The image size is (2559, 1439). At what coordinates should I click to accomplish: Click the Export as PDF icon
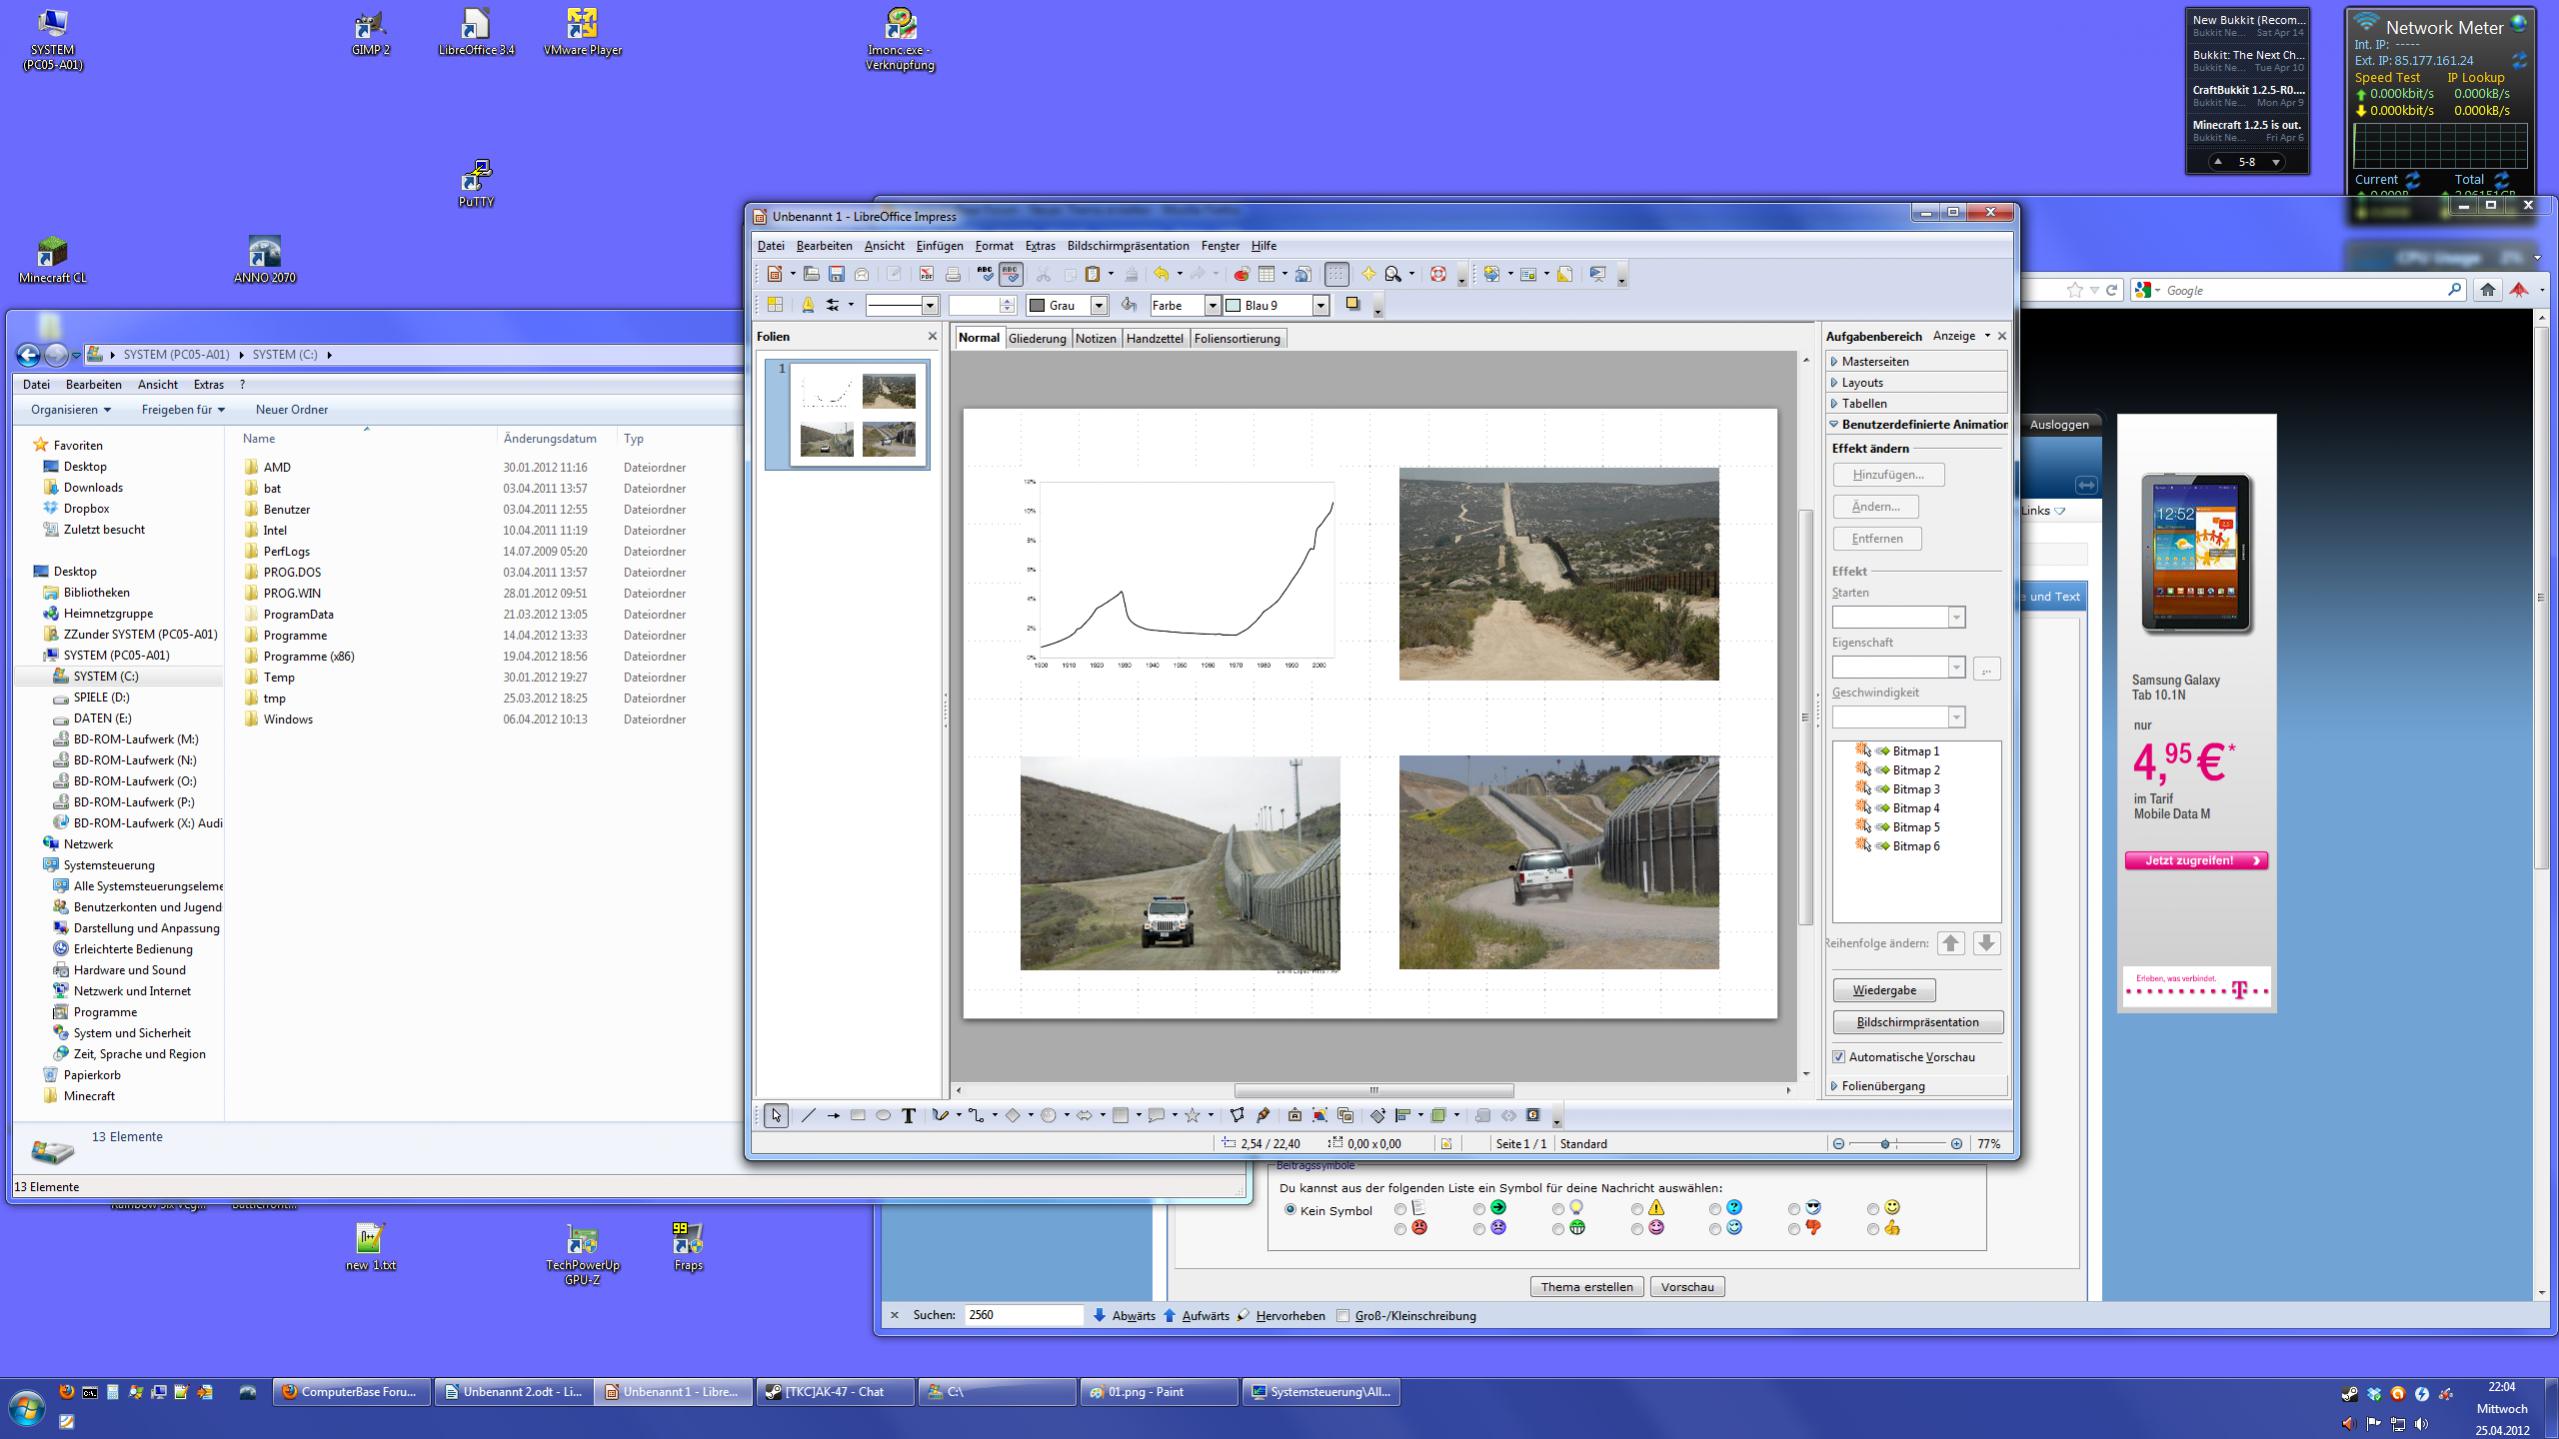pyautogui.click(x=926, y=274)
